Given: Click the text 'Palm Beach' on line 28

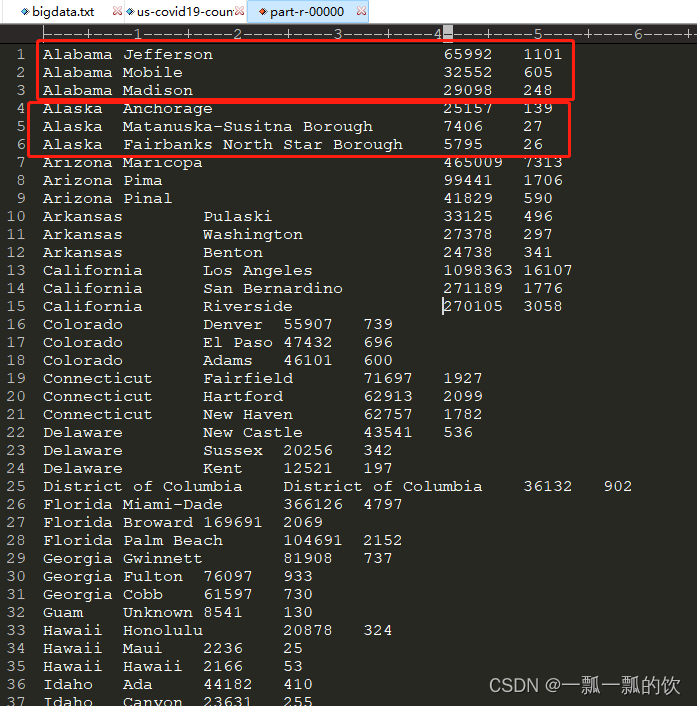Looking at the screenshot, I should 173,541.
